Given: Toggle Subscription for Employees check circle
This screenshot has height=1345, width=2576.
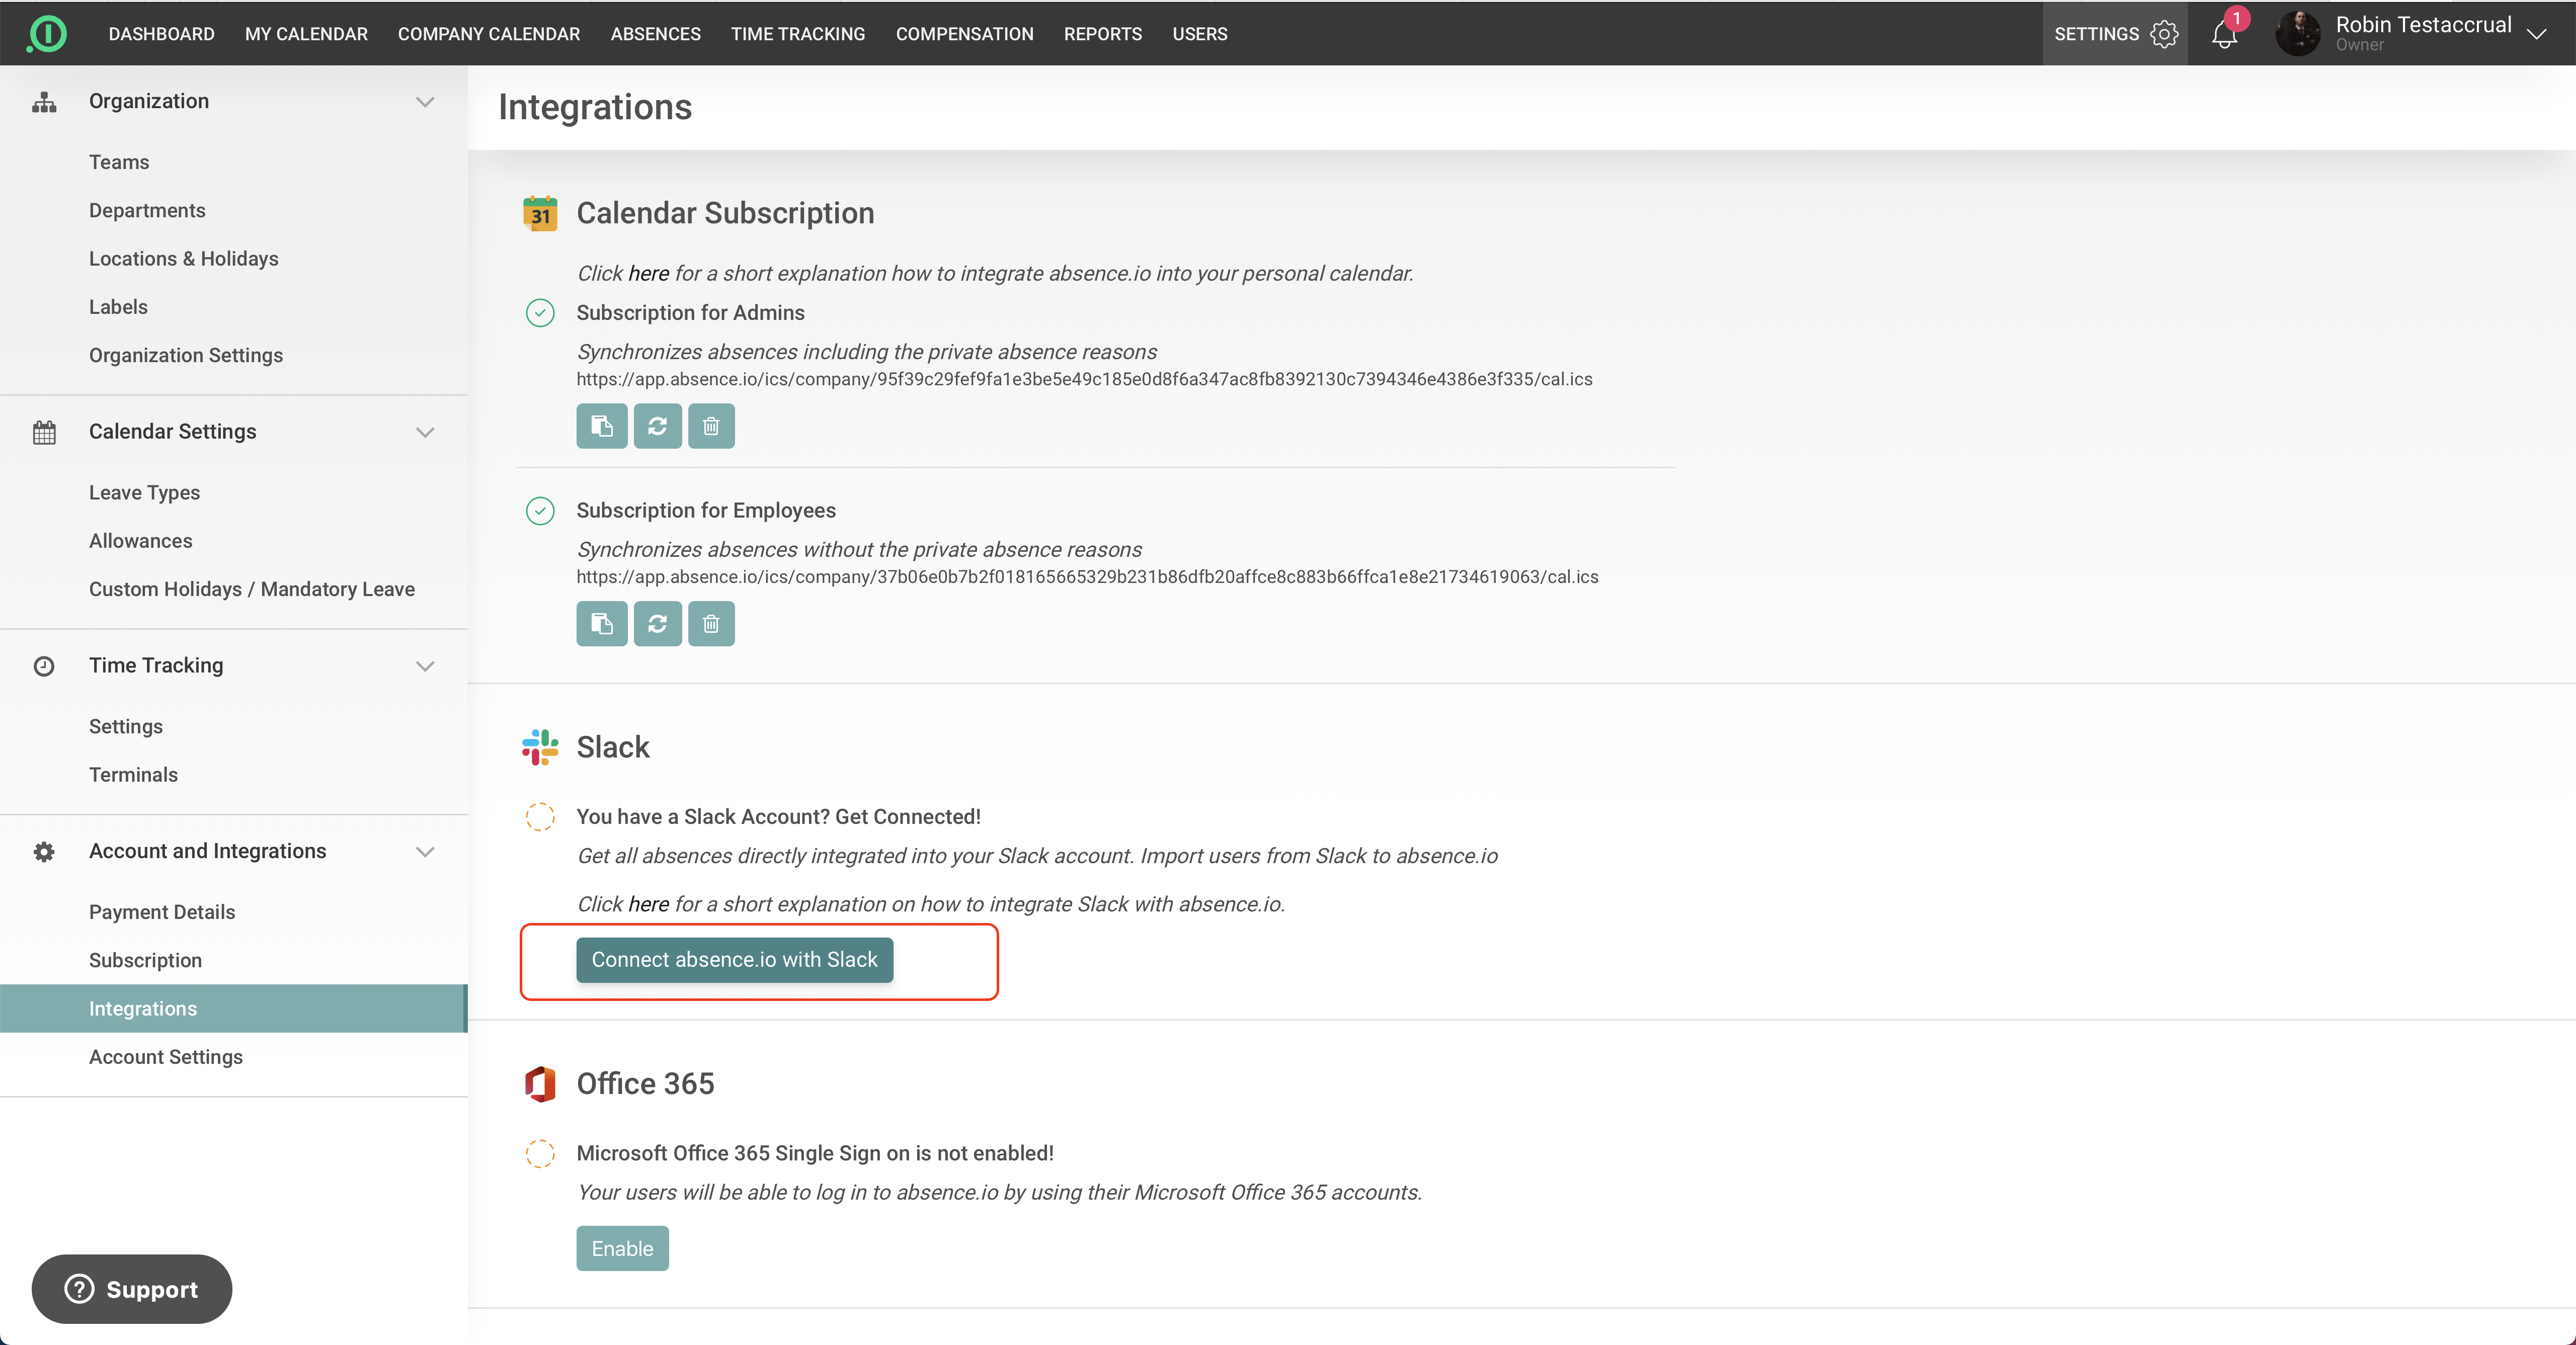Looking at the screenshot, I should coord(540,511).
